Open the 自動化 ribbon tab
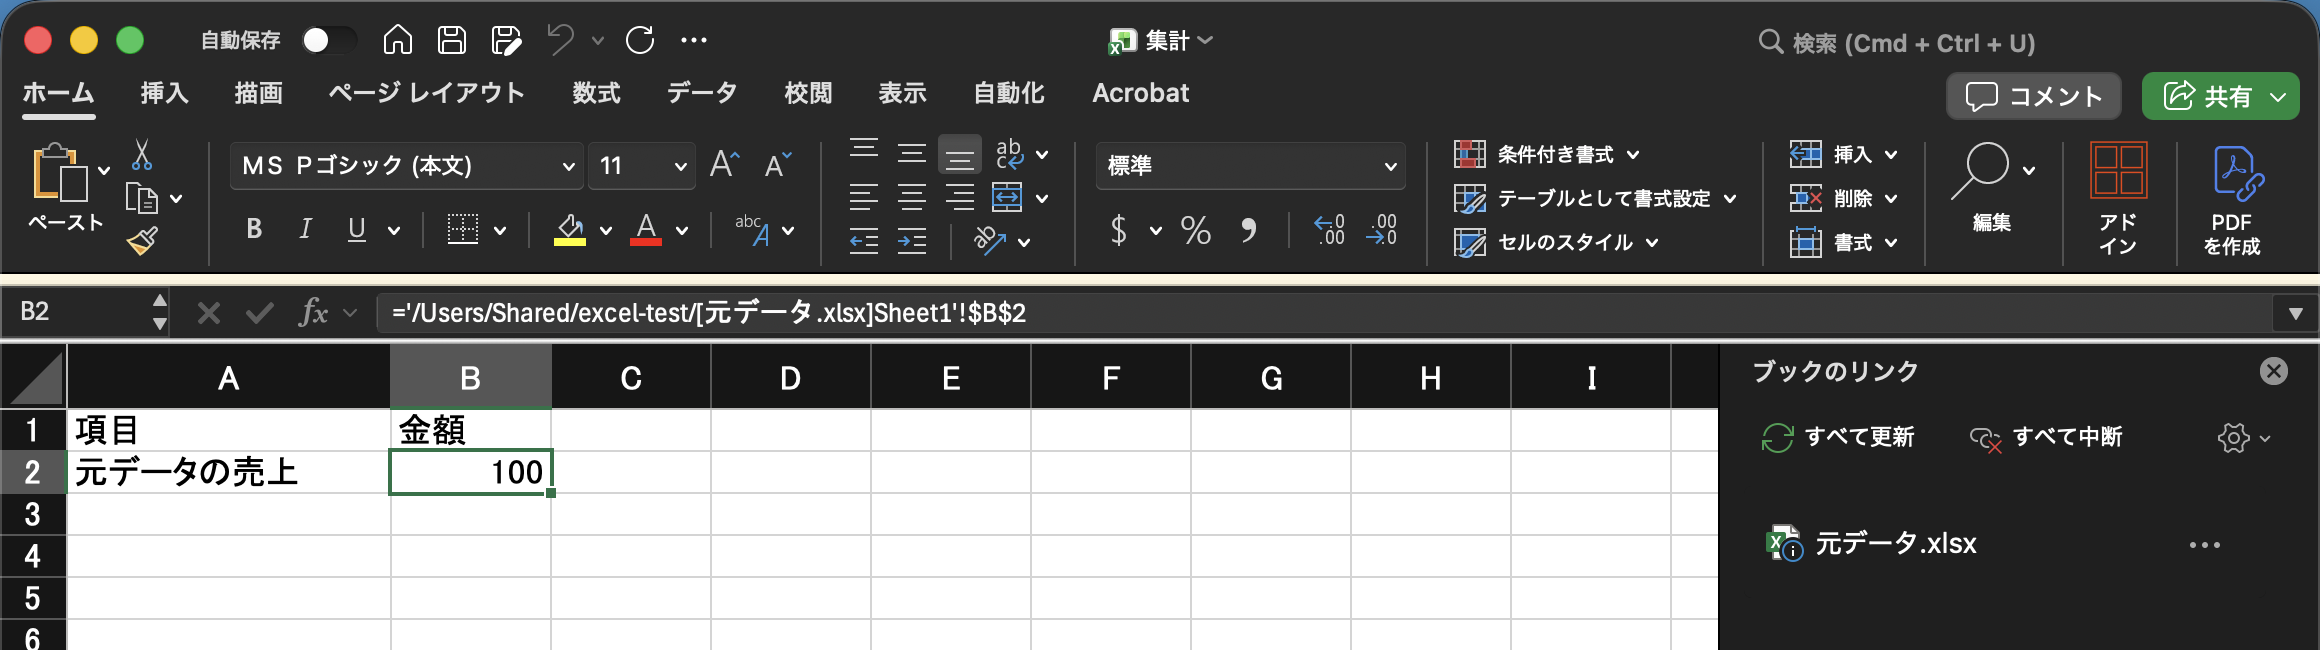 click(1009, 93)
